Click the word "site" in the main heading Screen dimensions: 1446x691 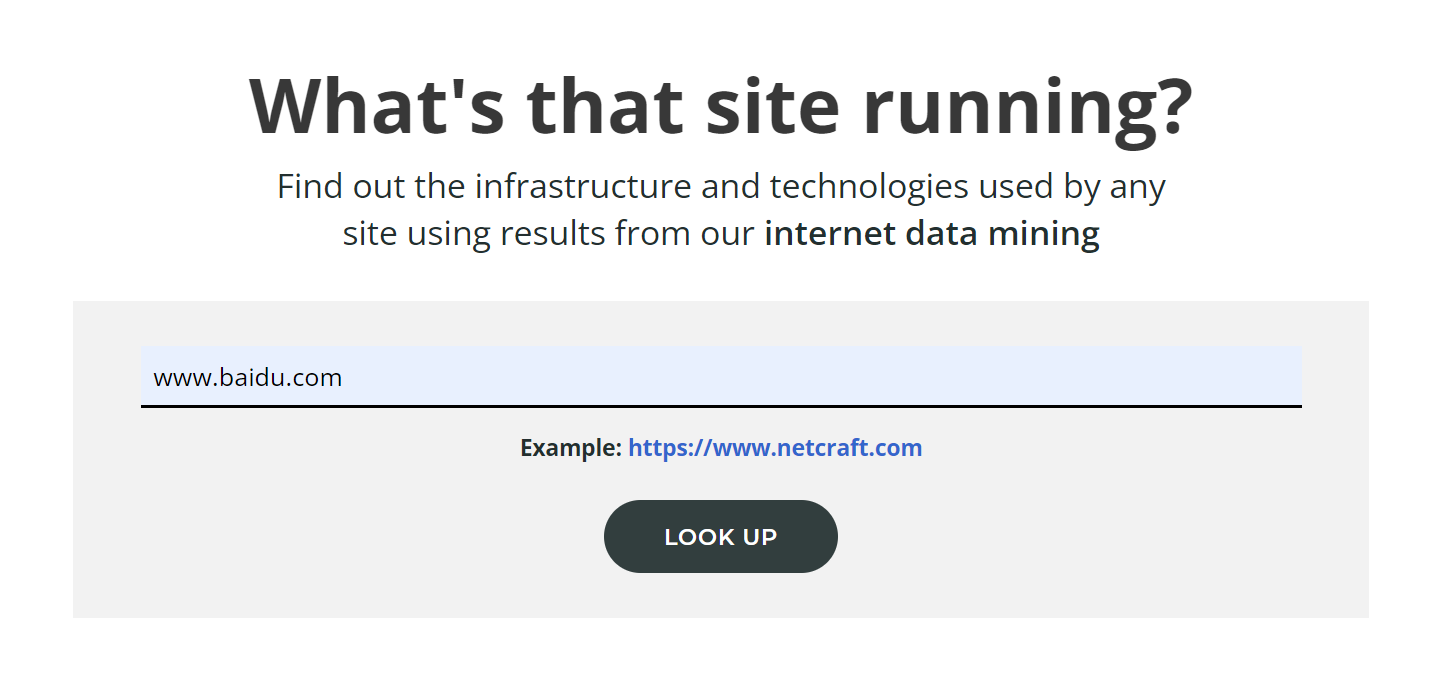point(772,106)
